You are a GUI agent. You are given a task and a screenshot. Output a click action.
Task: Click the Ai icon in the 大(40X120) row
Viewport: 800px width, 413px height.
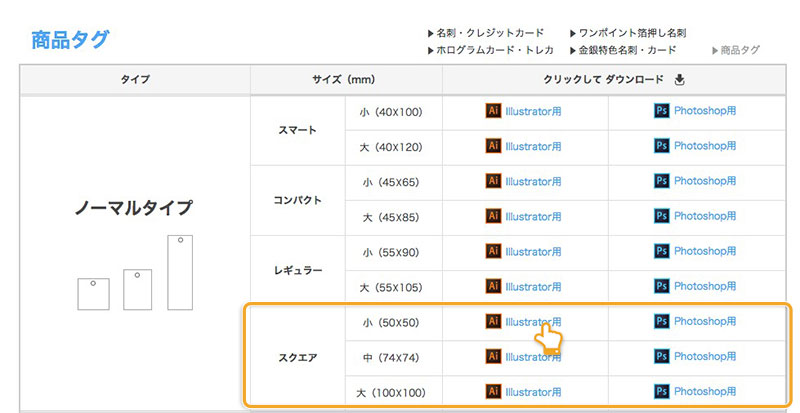tap(493, 146)
